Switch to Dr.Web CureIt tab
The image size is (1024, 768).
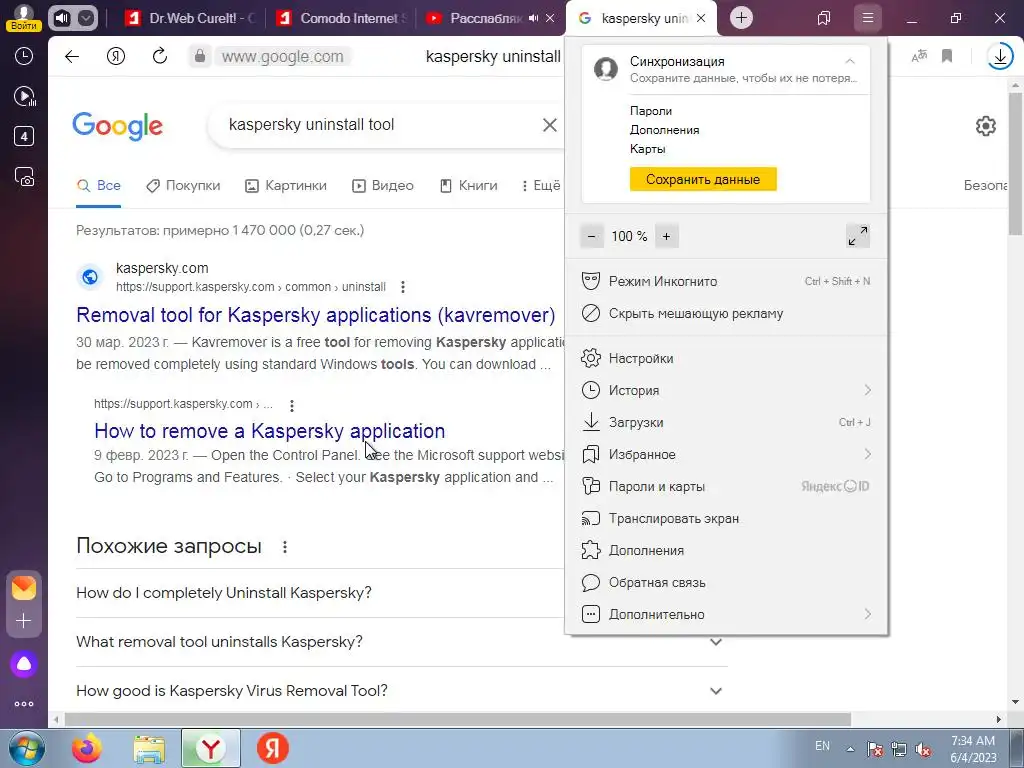pos(190,18)
